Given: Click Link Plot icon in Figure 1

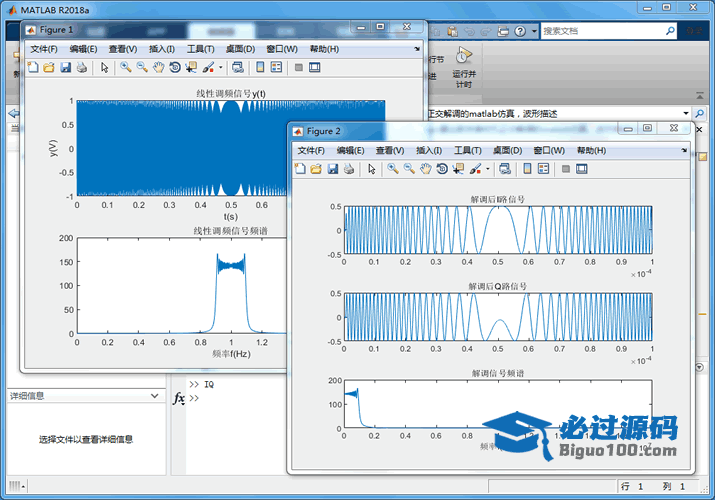Looking at the screenshot, I should pyautogui.click(x=238, y=67).
